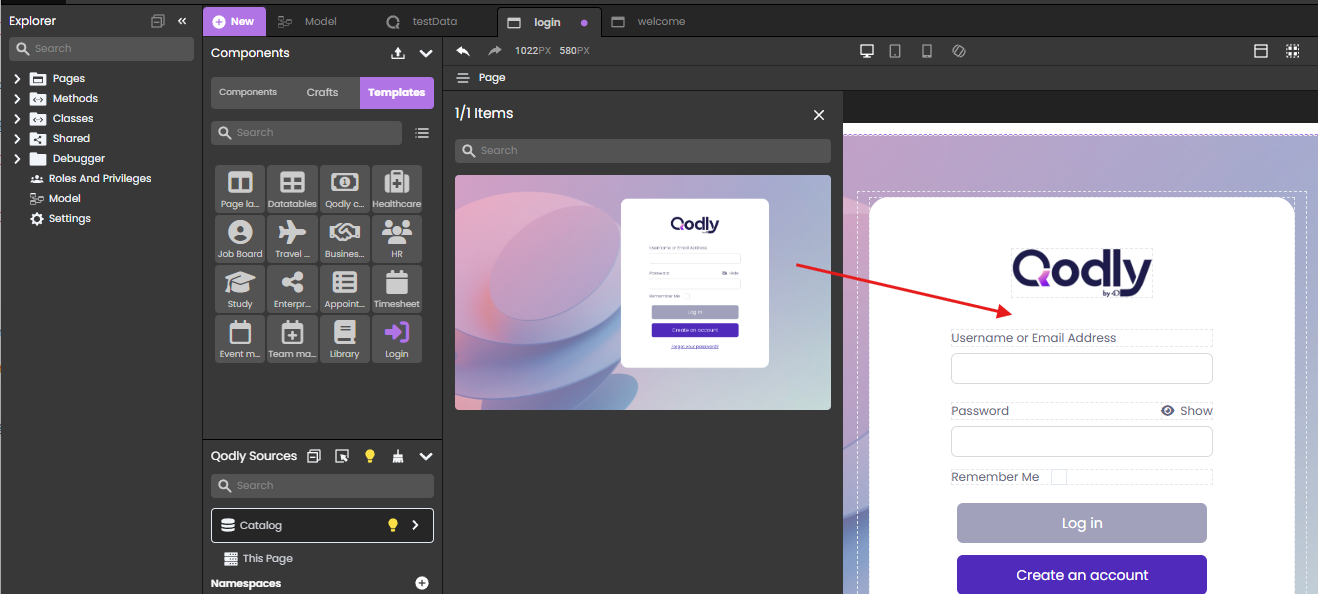
Task: Click the Create an account button
Action: 1082,575
